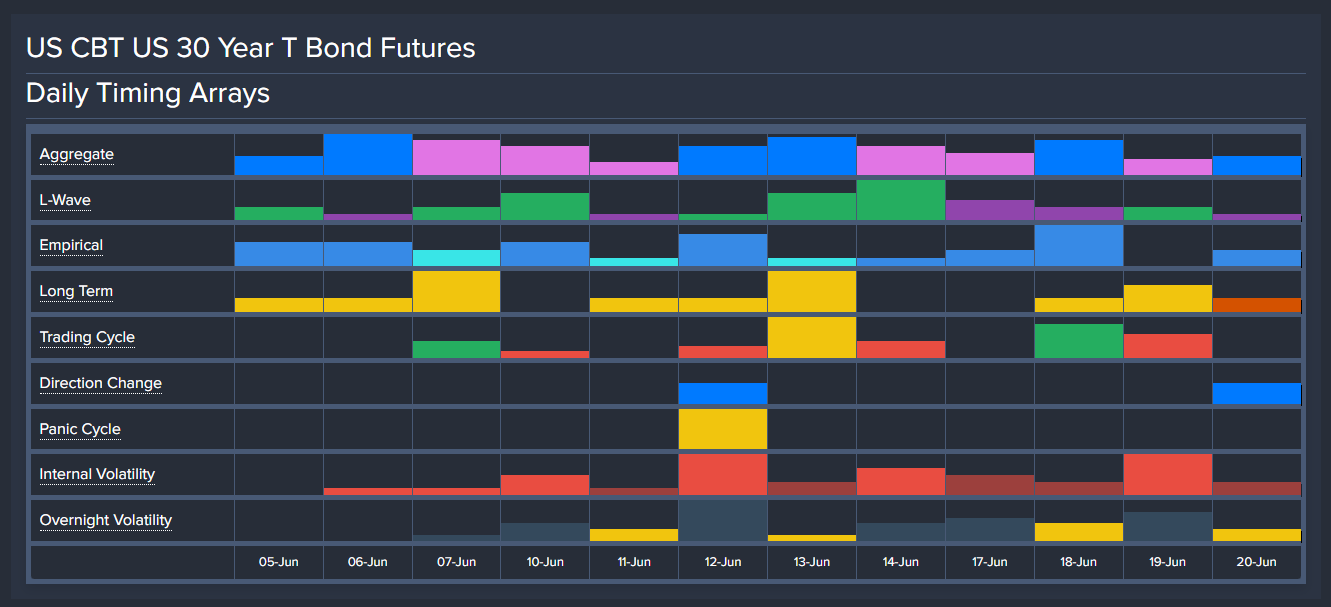Click the Long Term label
Image resolution: width=1331 pixels, height=607 pixels.
(76, 292)
